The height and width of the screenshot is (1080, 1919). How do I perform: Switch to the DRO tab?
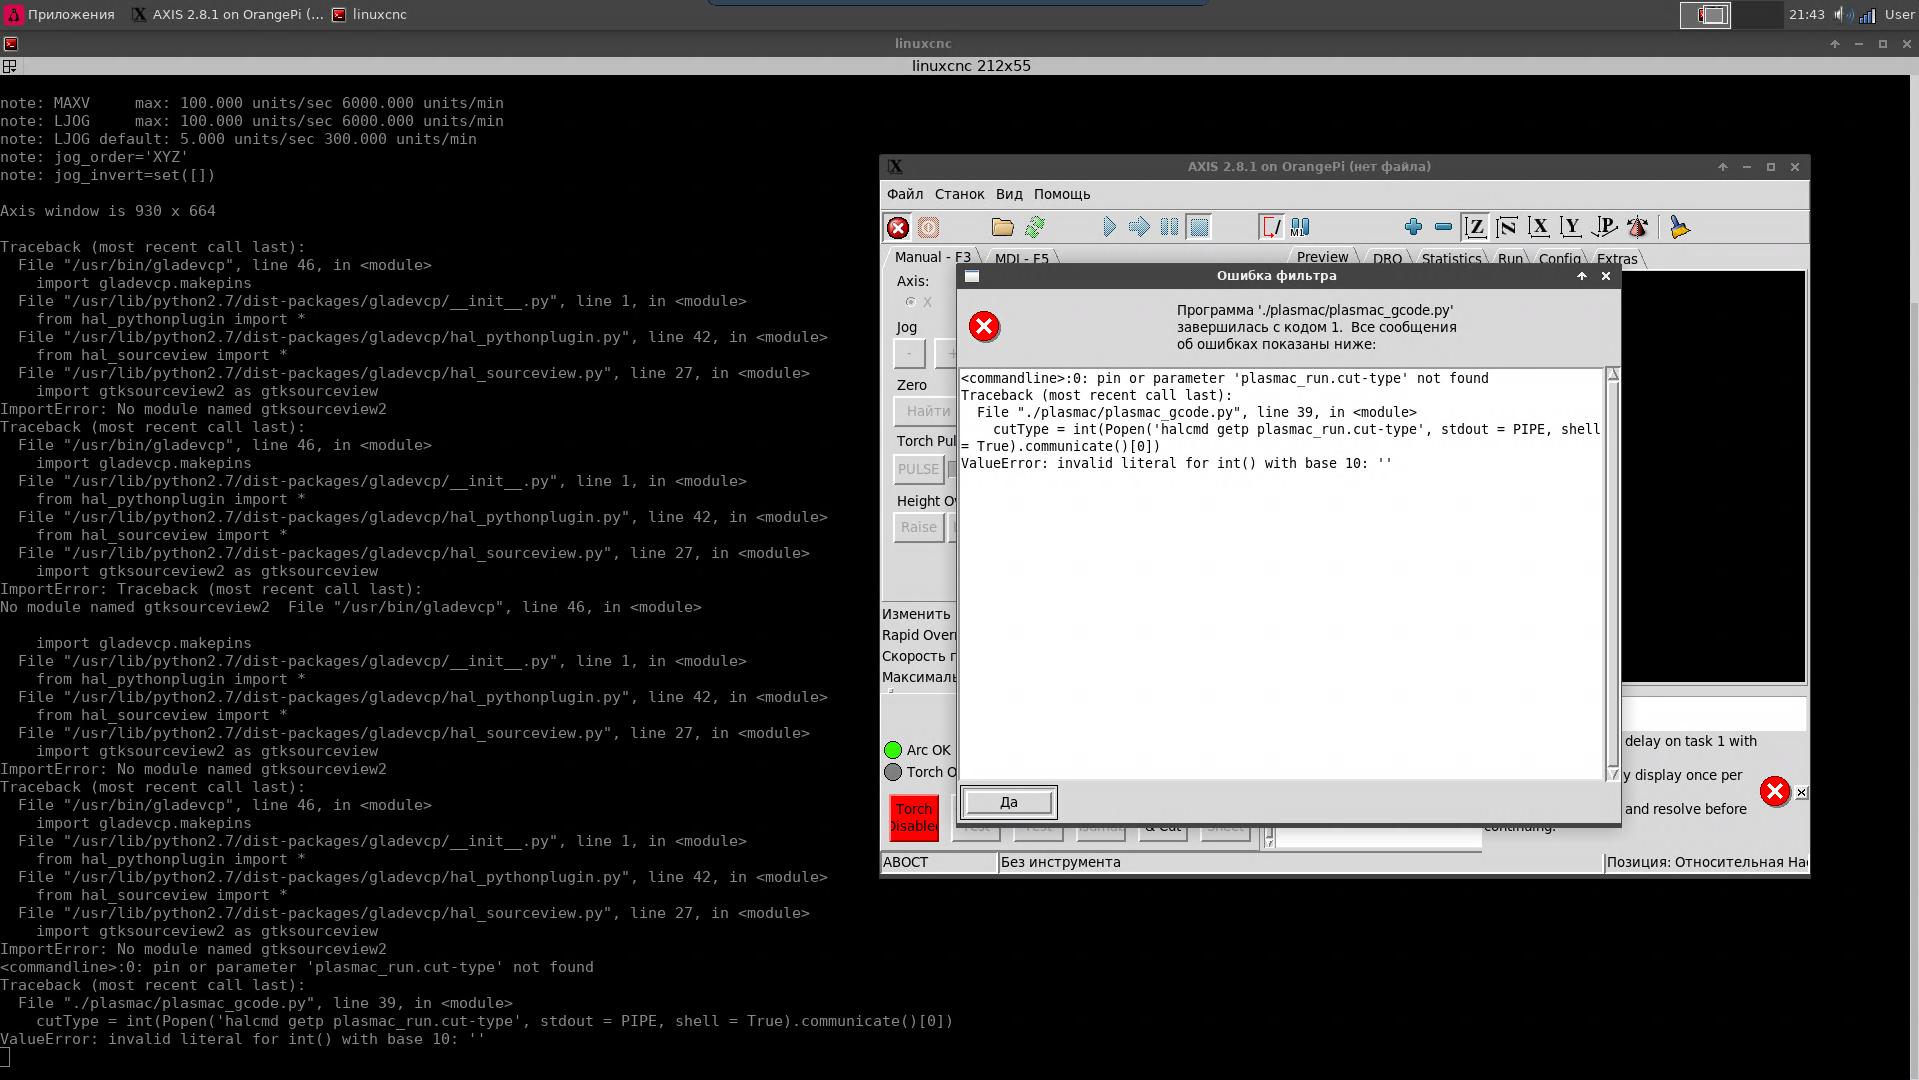coord(1387,258)
